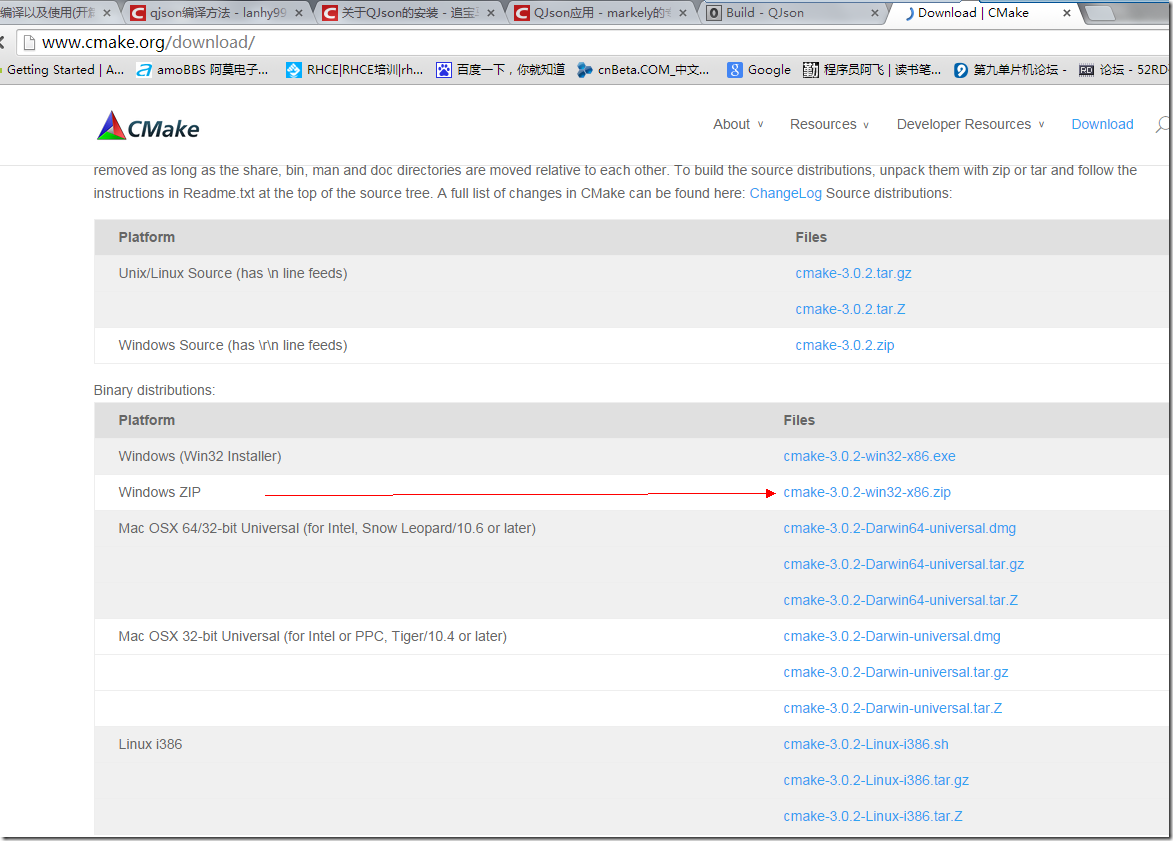
Task: Download cmake-3.0.2-Linux-i386.tar.Z
Action: point(873,816)
